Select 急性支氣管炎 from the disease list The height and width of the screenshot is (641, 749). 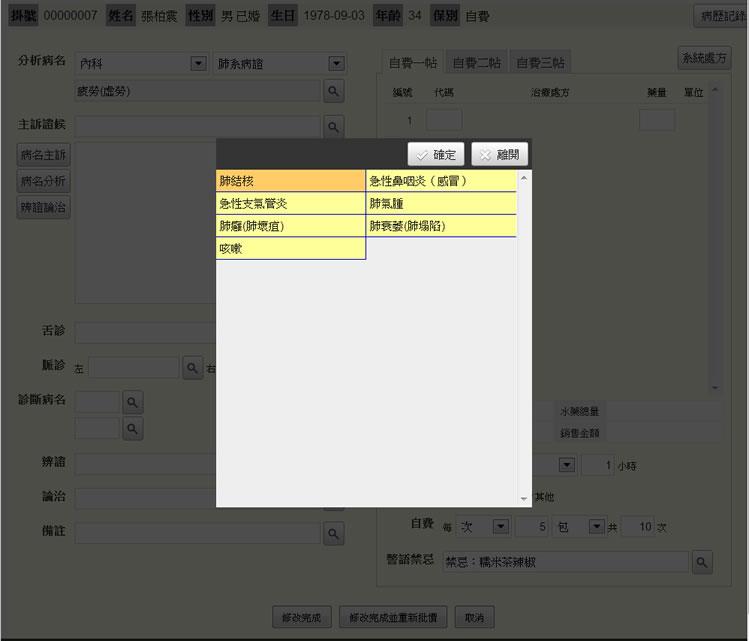(x=290, y=203)
